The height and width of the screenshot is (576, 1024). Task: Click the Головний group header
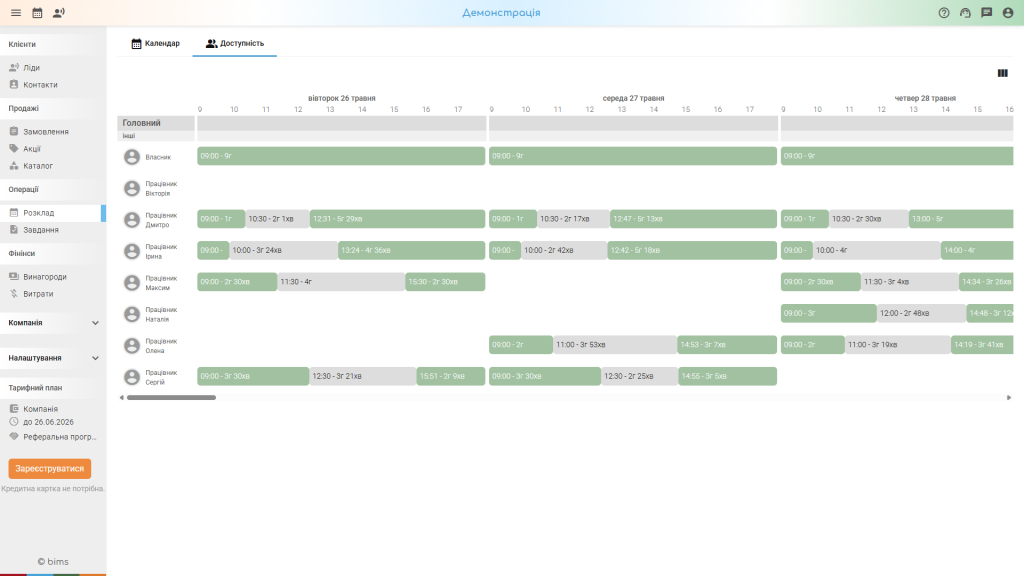click(155, 123)
